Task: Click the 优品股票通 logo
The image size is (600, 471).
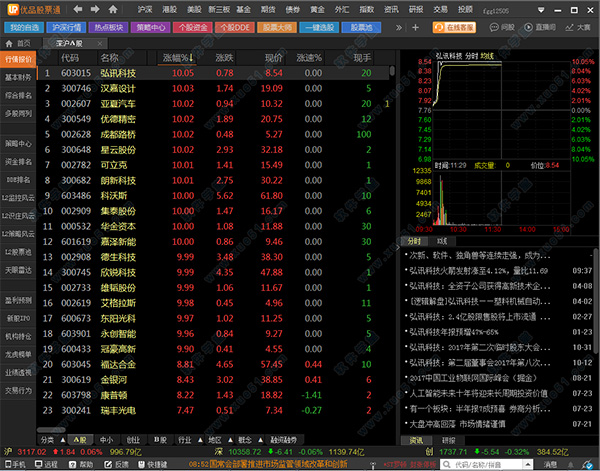Action: (33, 10)
